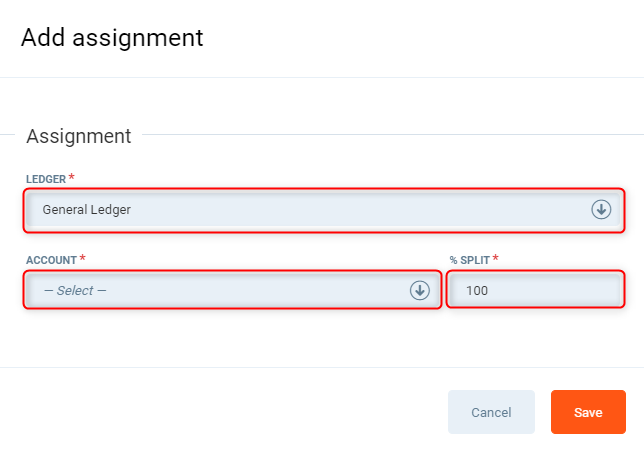Click the red asterisk beside LEDGER
The height and width of the screenshot is (458, 644).
point(72,178)
